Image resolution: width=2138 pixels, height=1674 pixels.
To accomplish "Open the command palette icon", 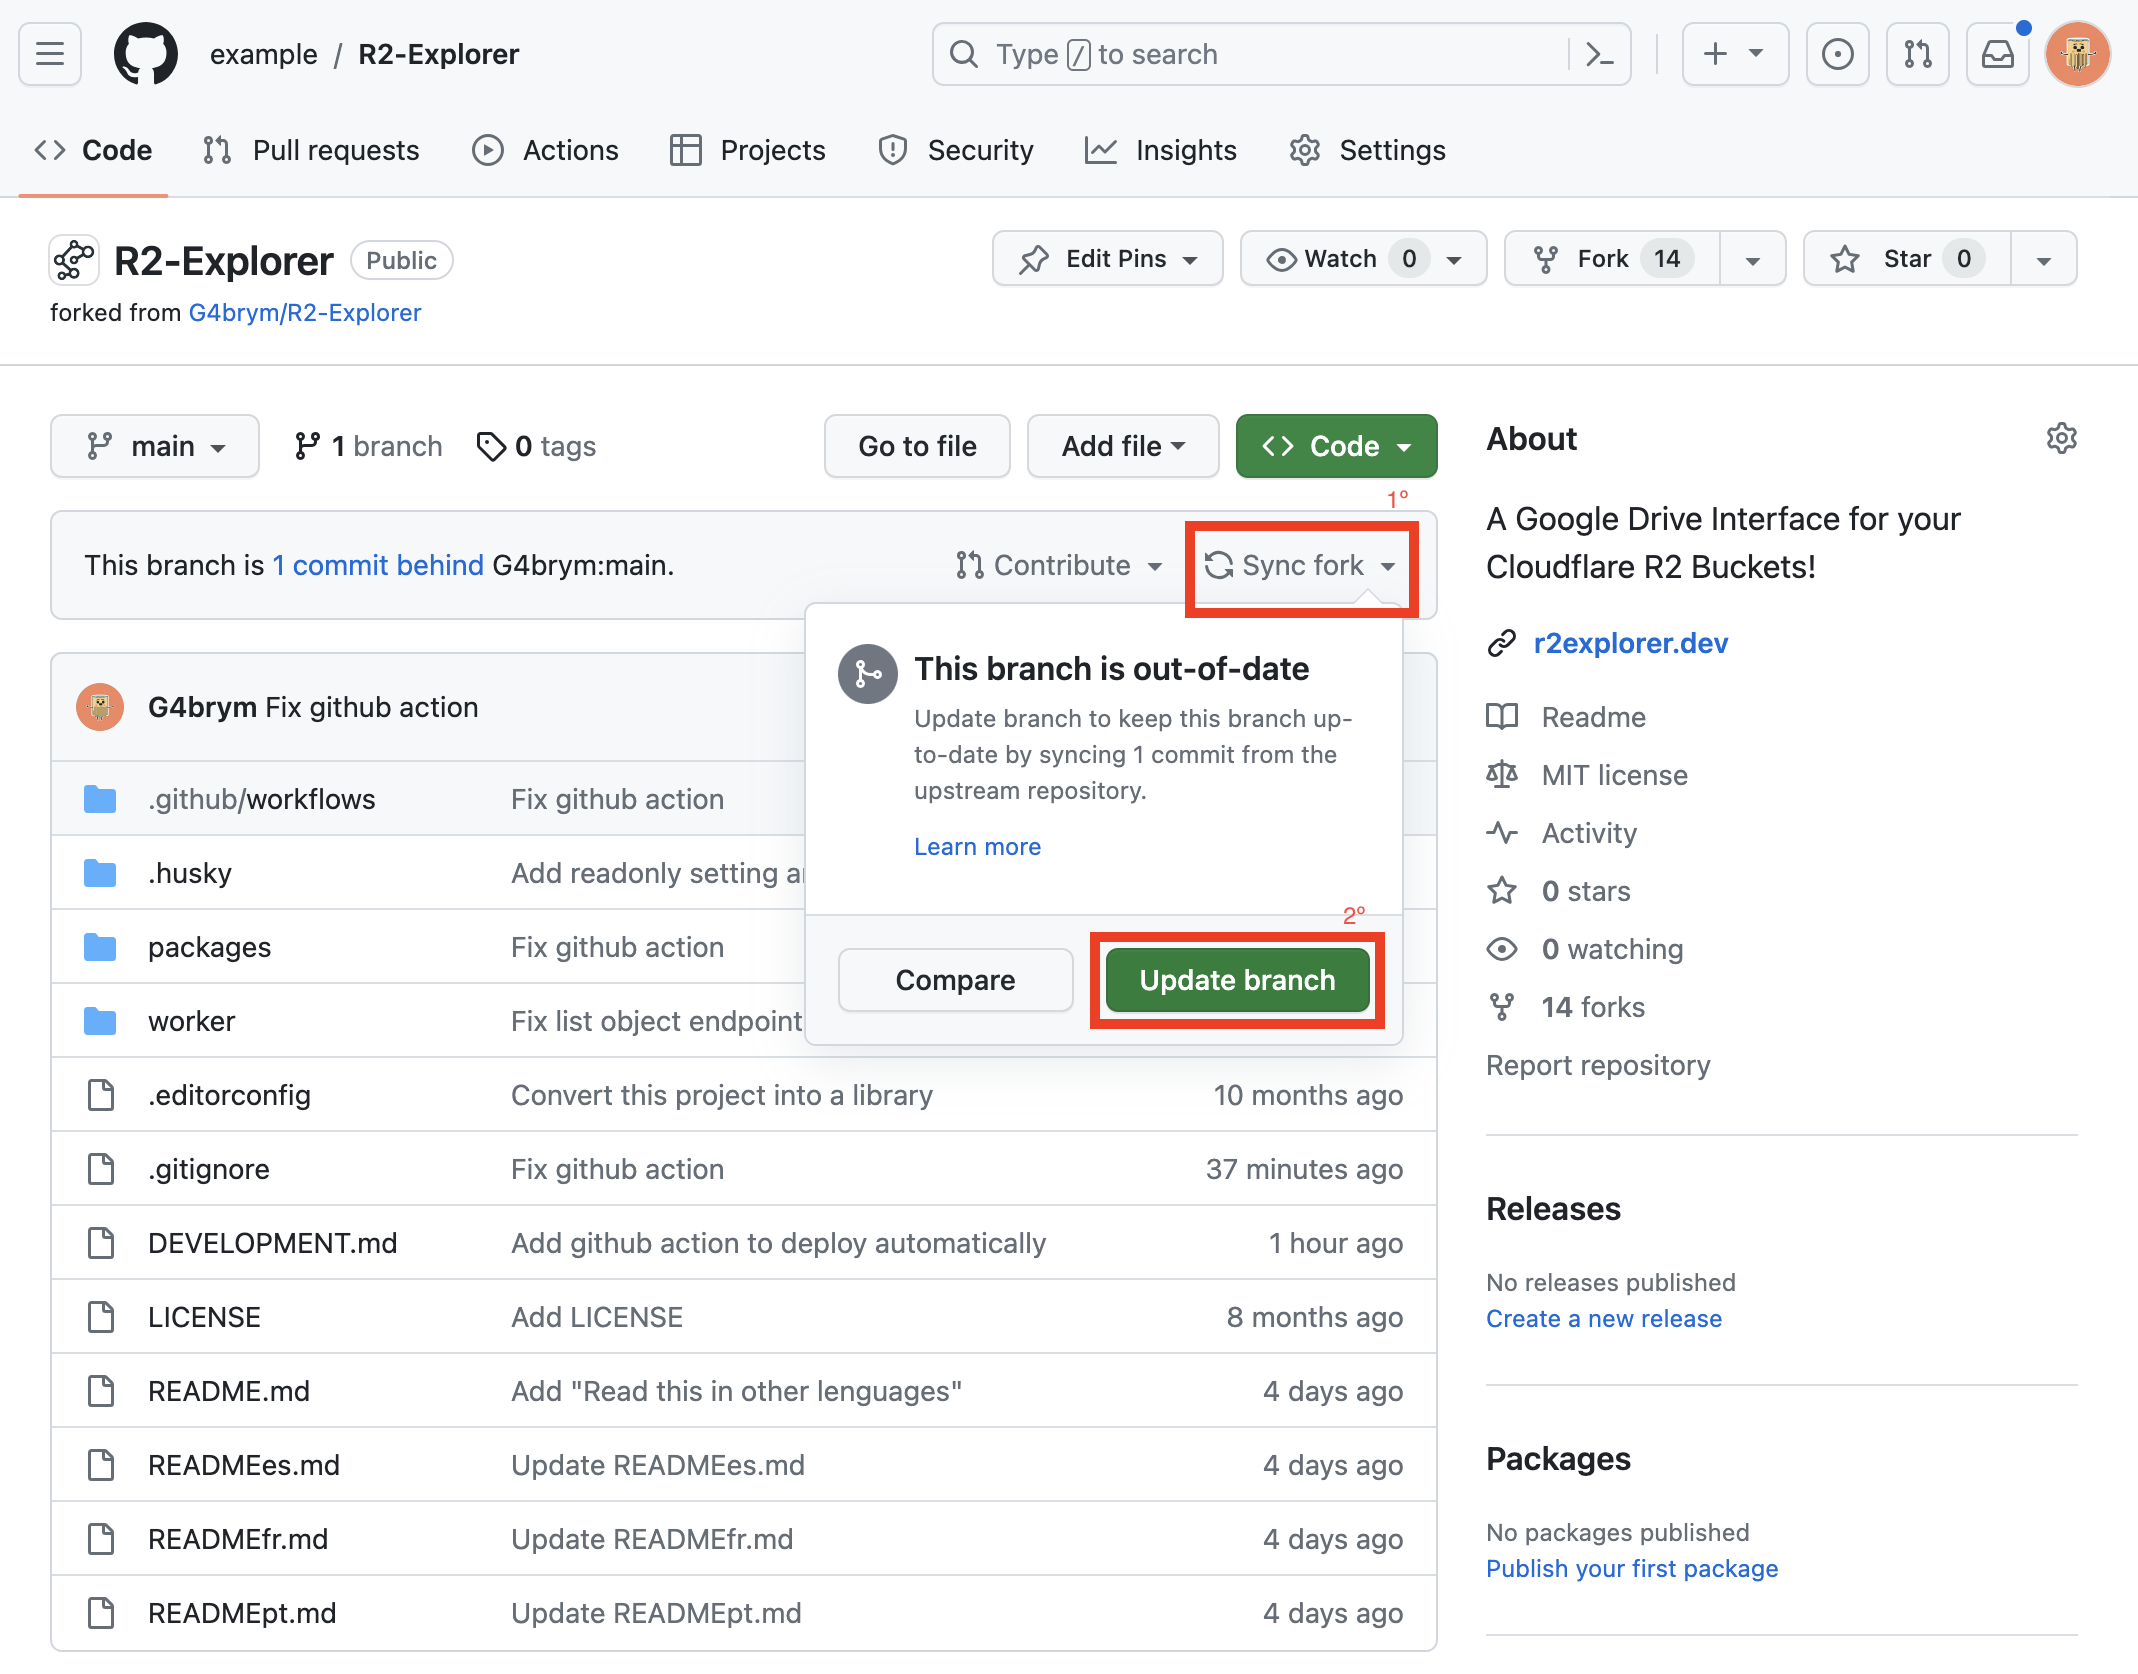I will (1600, 54).
